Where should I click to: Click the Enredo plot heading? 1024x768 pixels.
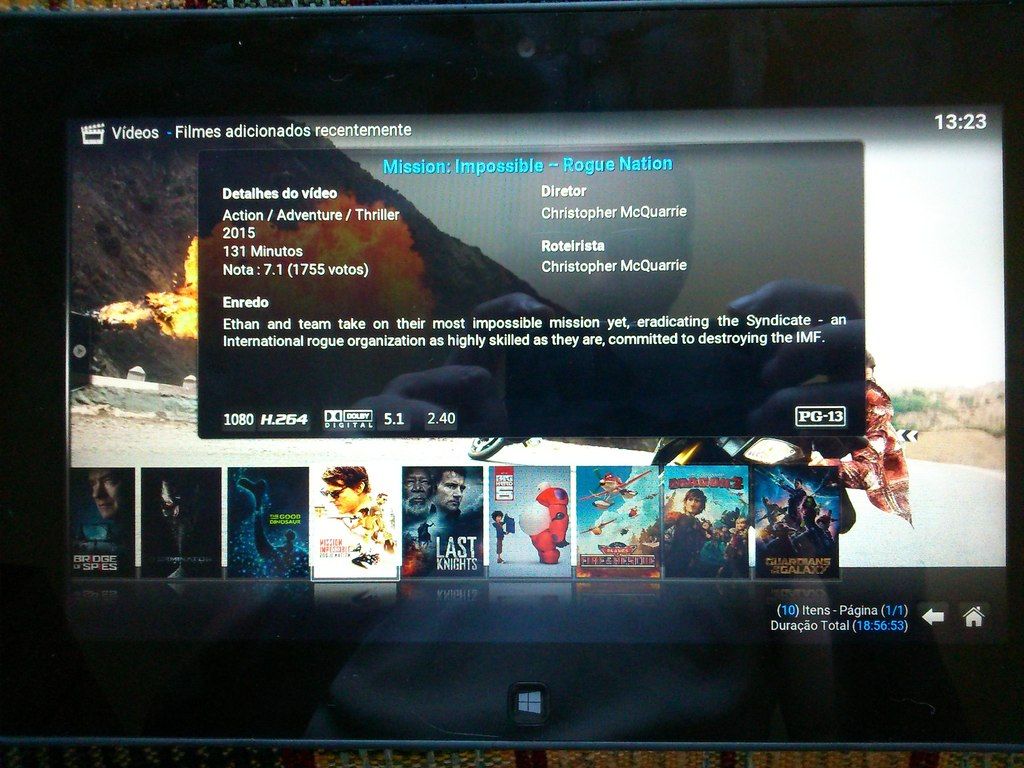[x=246, y=302]
